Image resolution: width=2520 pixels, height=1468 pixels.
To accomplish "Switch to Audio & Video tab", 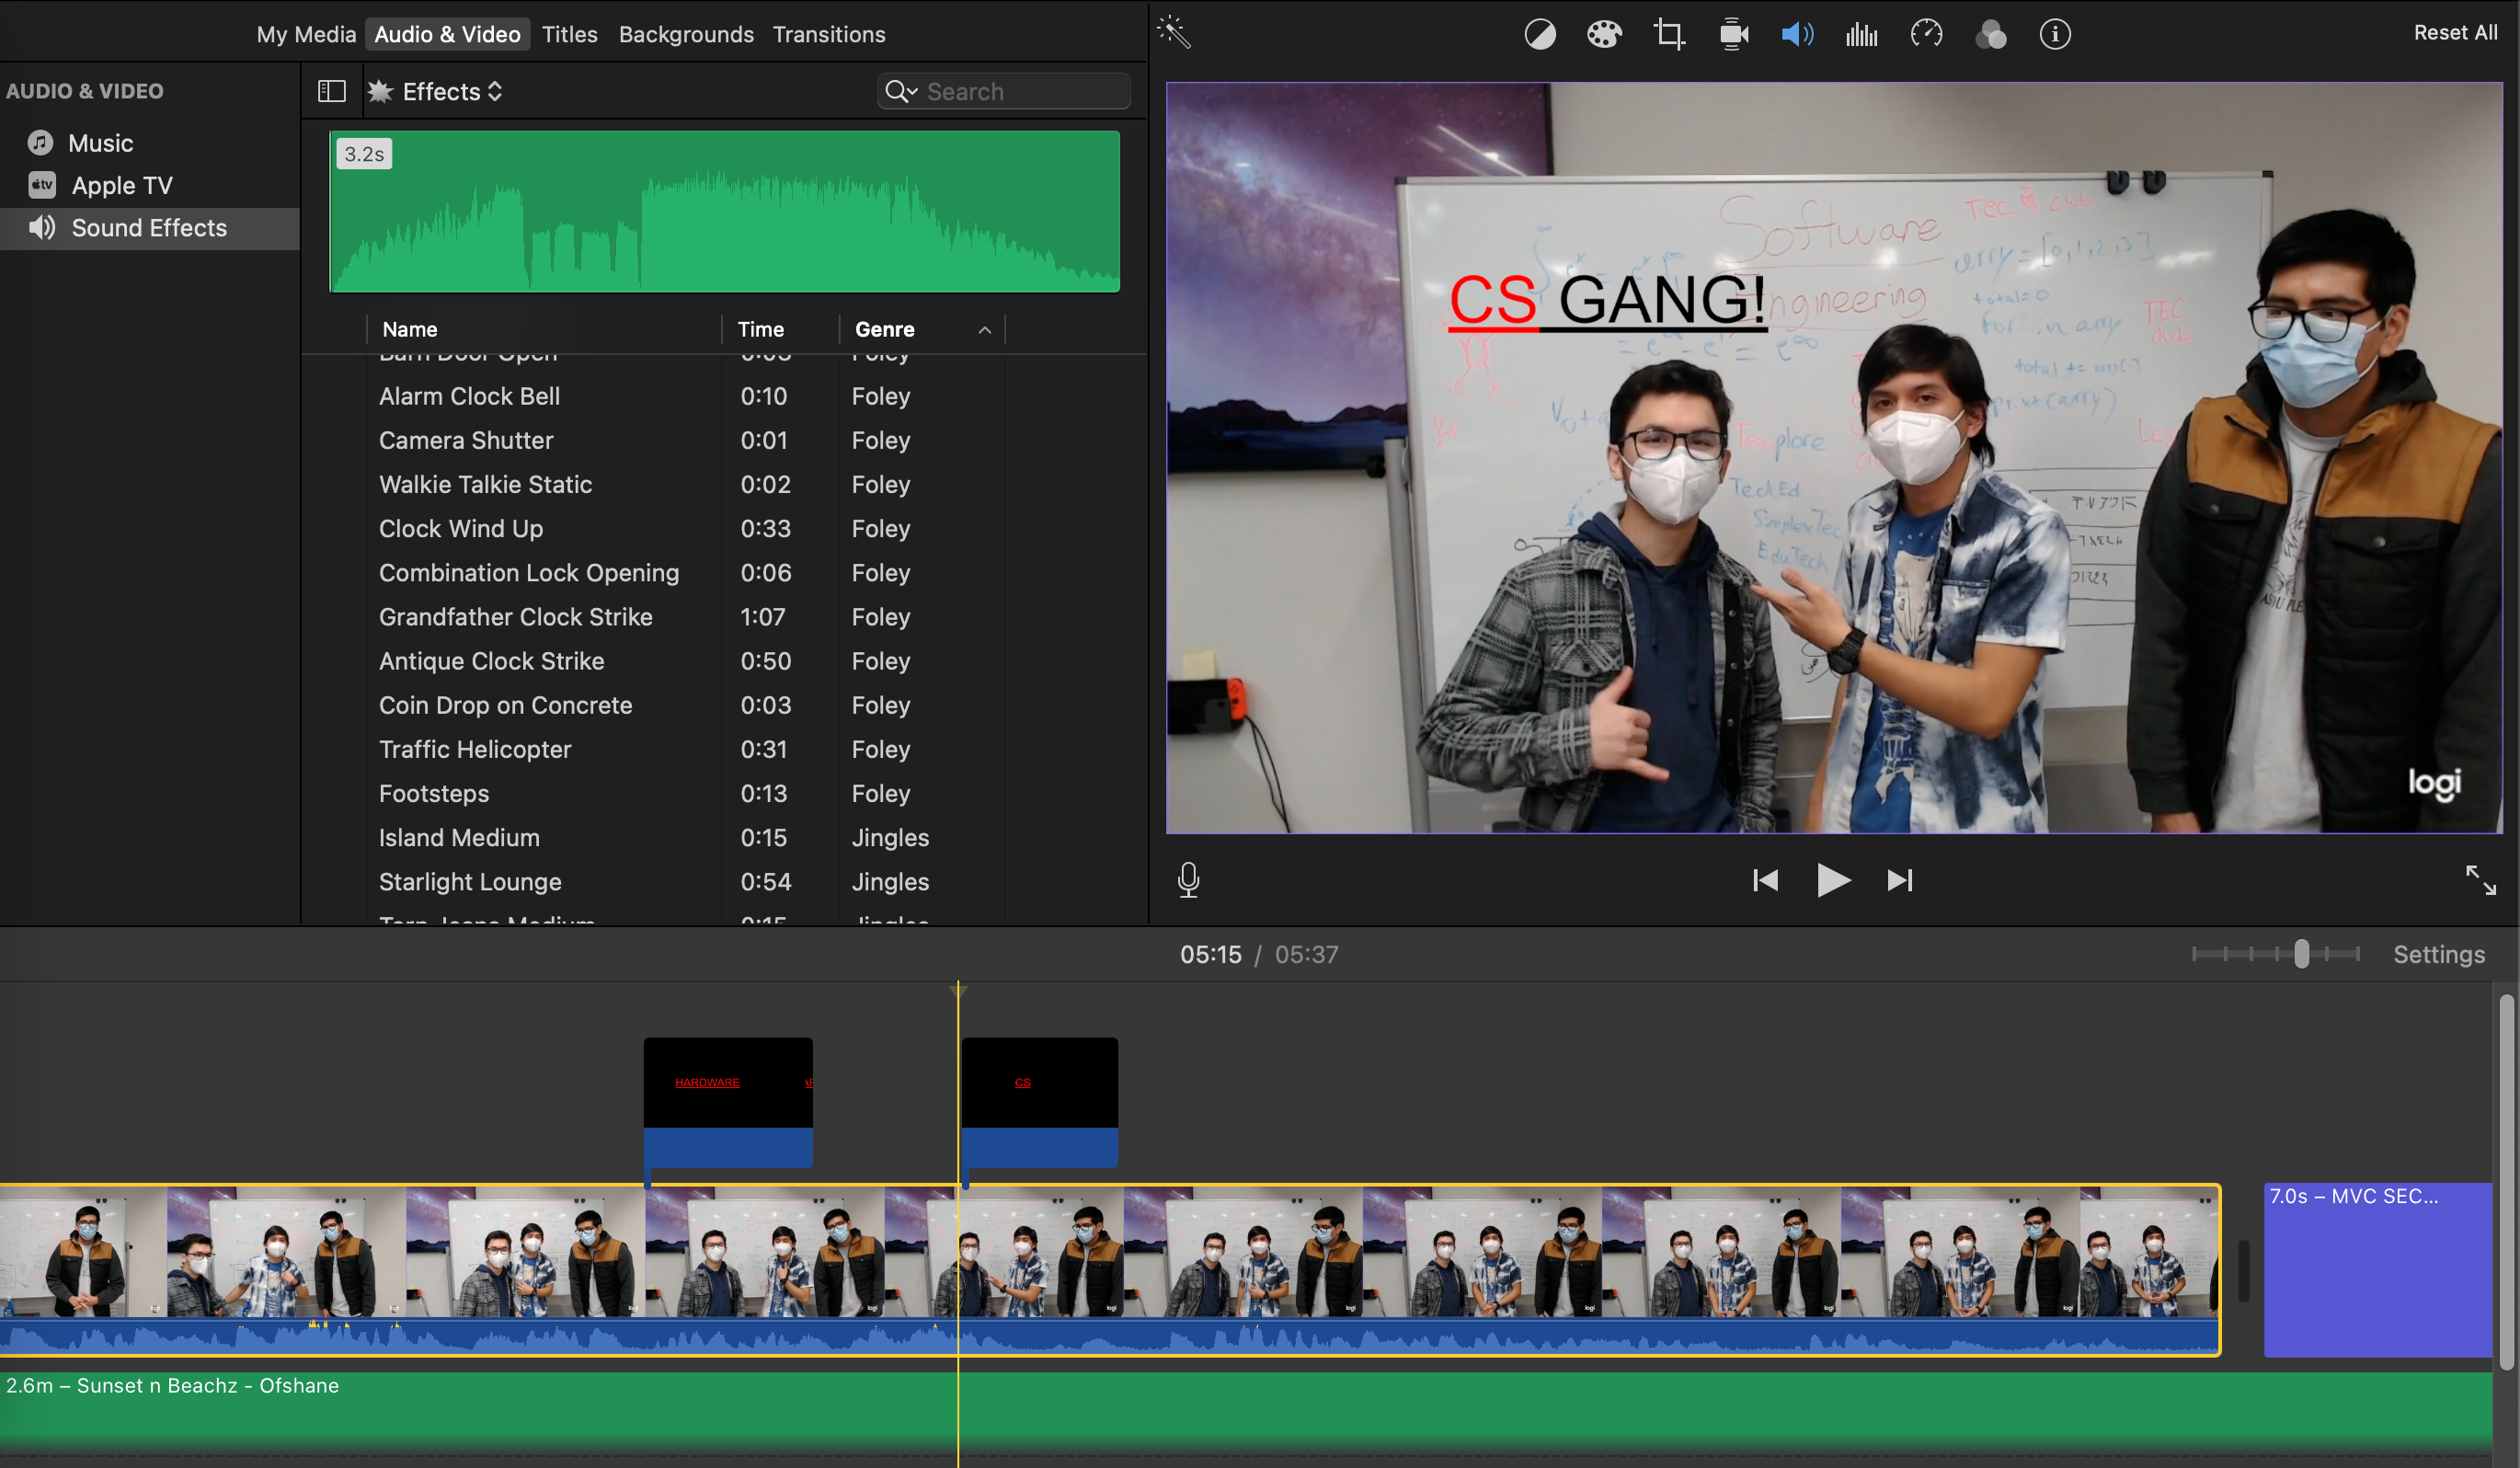I will coord(447,34).
